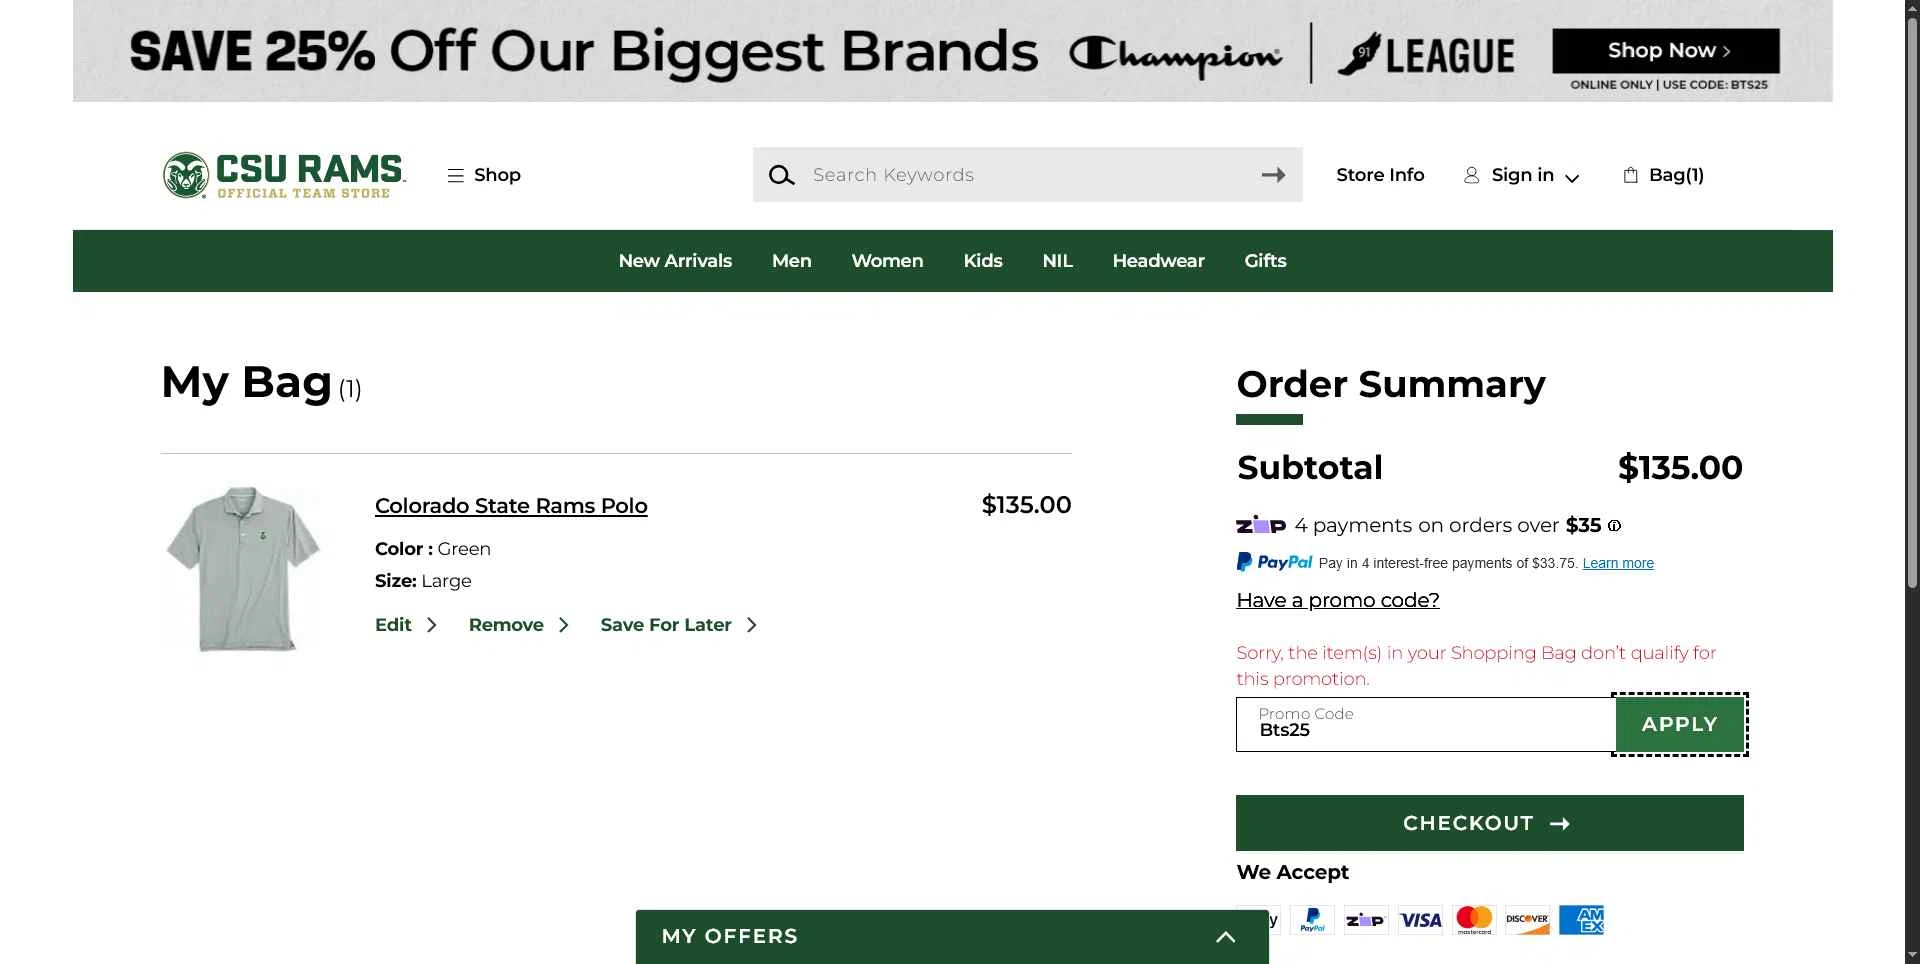Remove the polo from the bag
1920x964 pixels.
tap(518, 625)
